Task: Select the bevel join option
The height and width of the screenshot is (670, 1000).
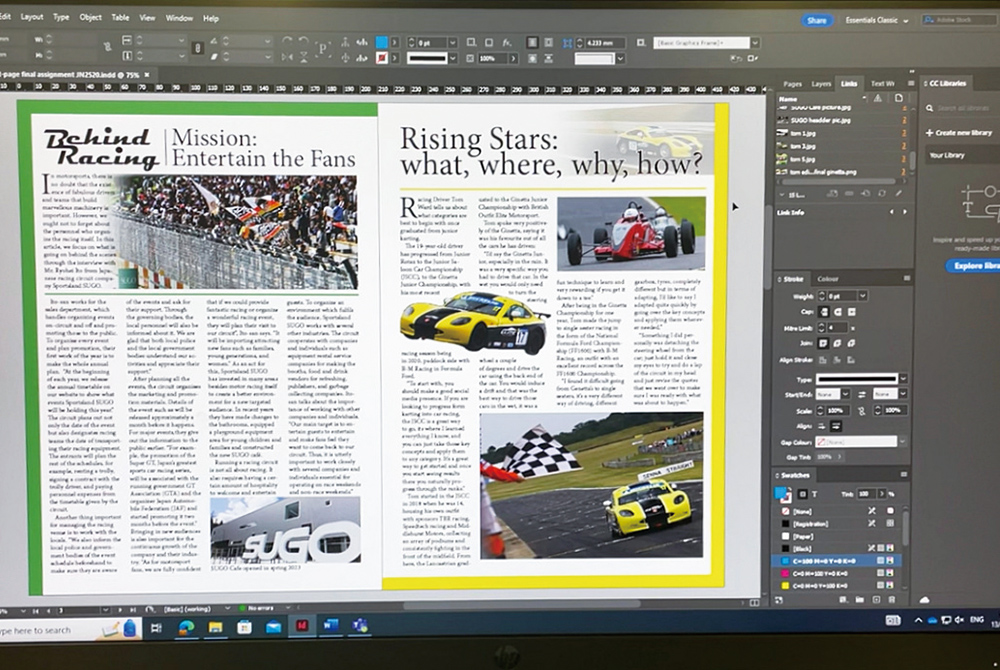Action: pyautogui.click(x=851, y=343)
